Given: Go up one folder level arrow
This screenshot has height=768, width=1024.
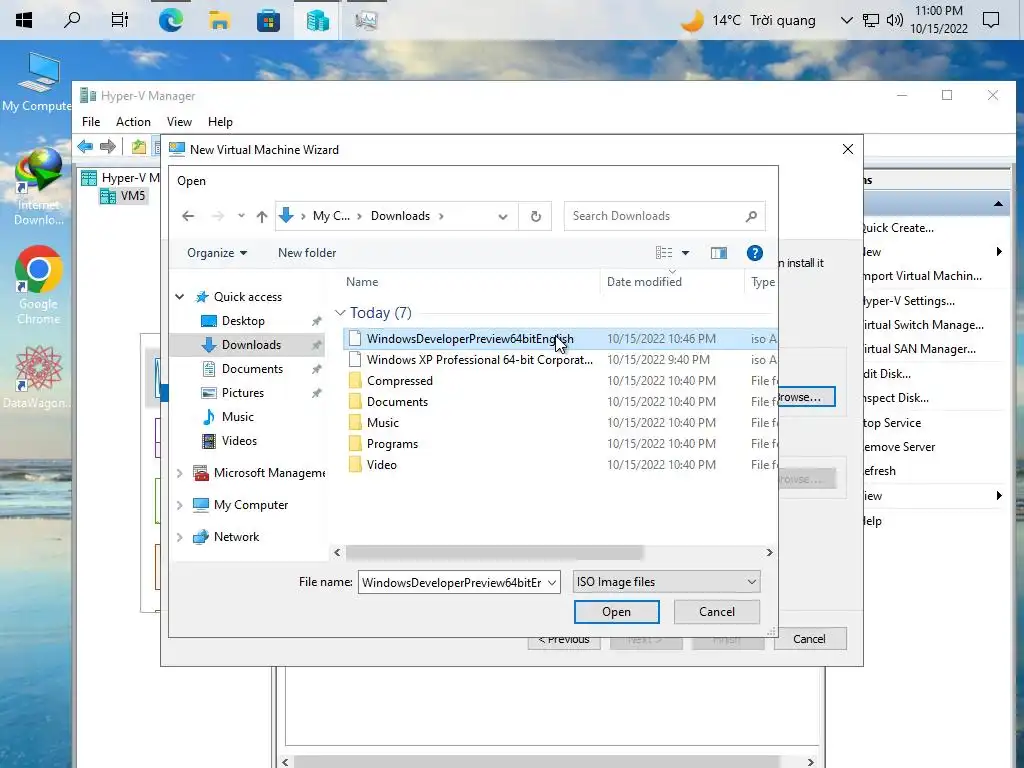Looking at the screenshot, I should coord(262,216).
